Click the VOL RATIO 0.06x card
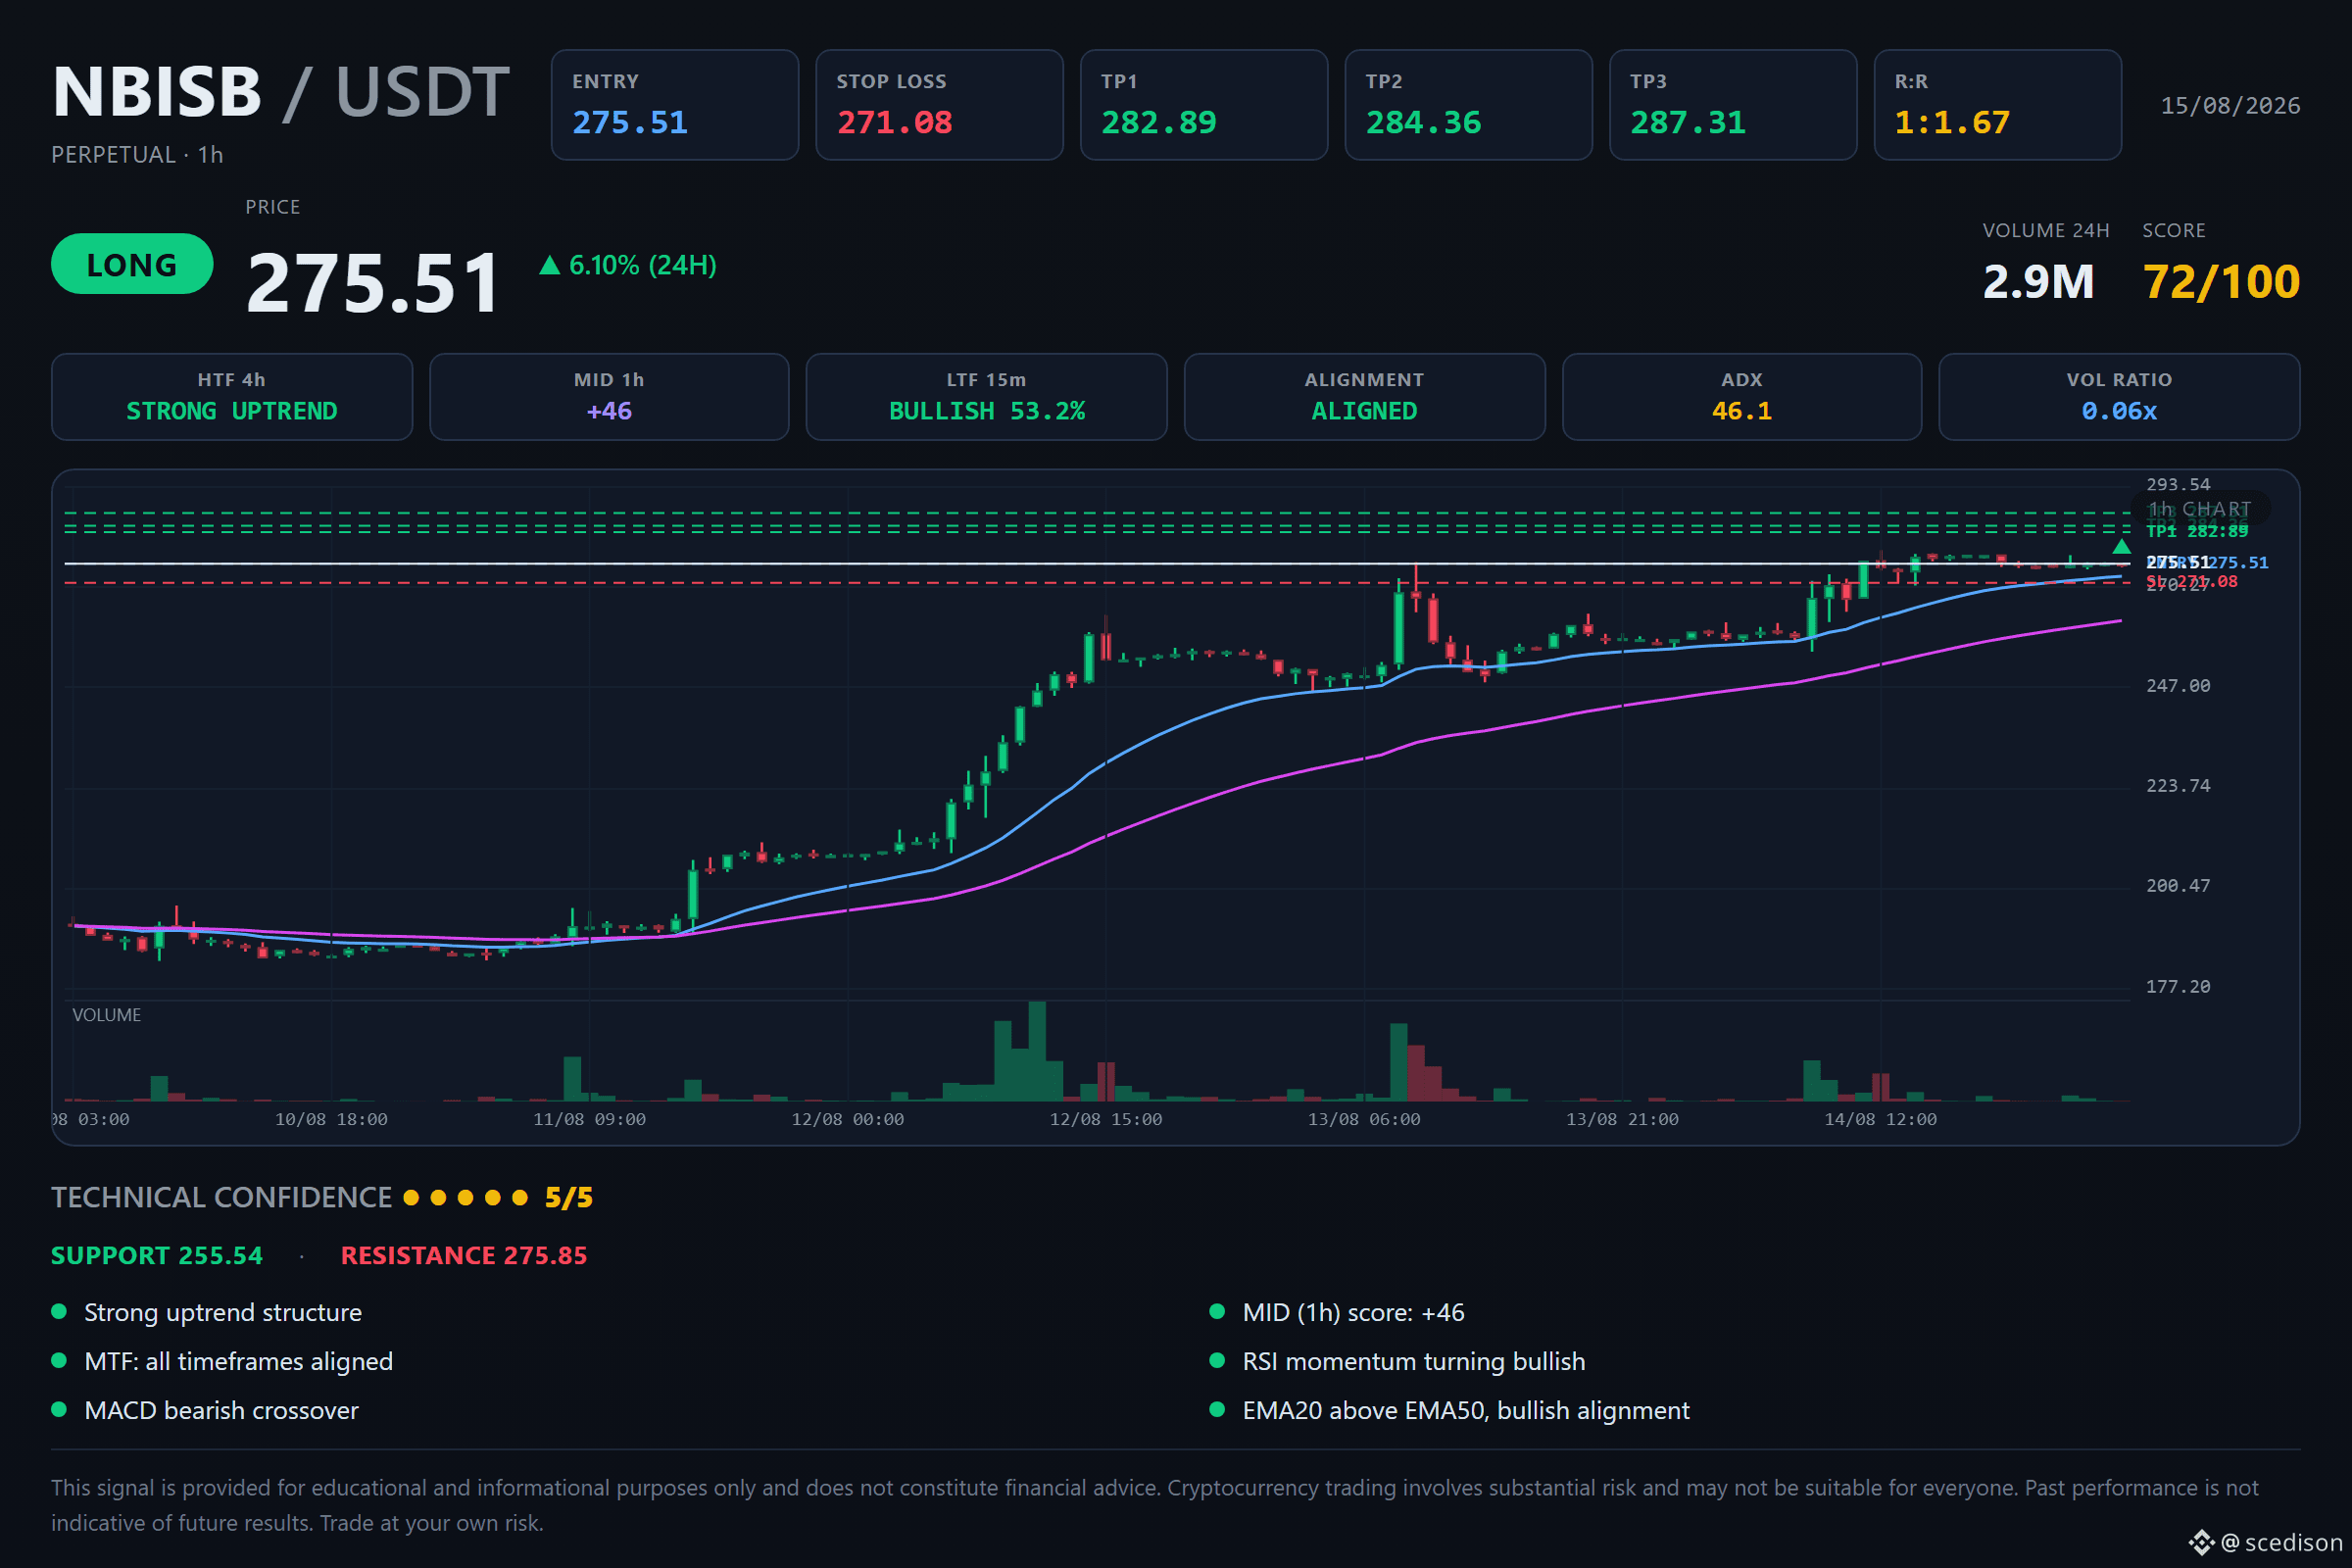Viewport: 2352px width, 1568px height. (x=2119, y=397)
